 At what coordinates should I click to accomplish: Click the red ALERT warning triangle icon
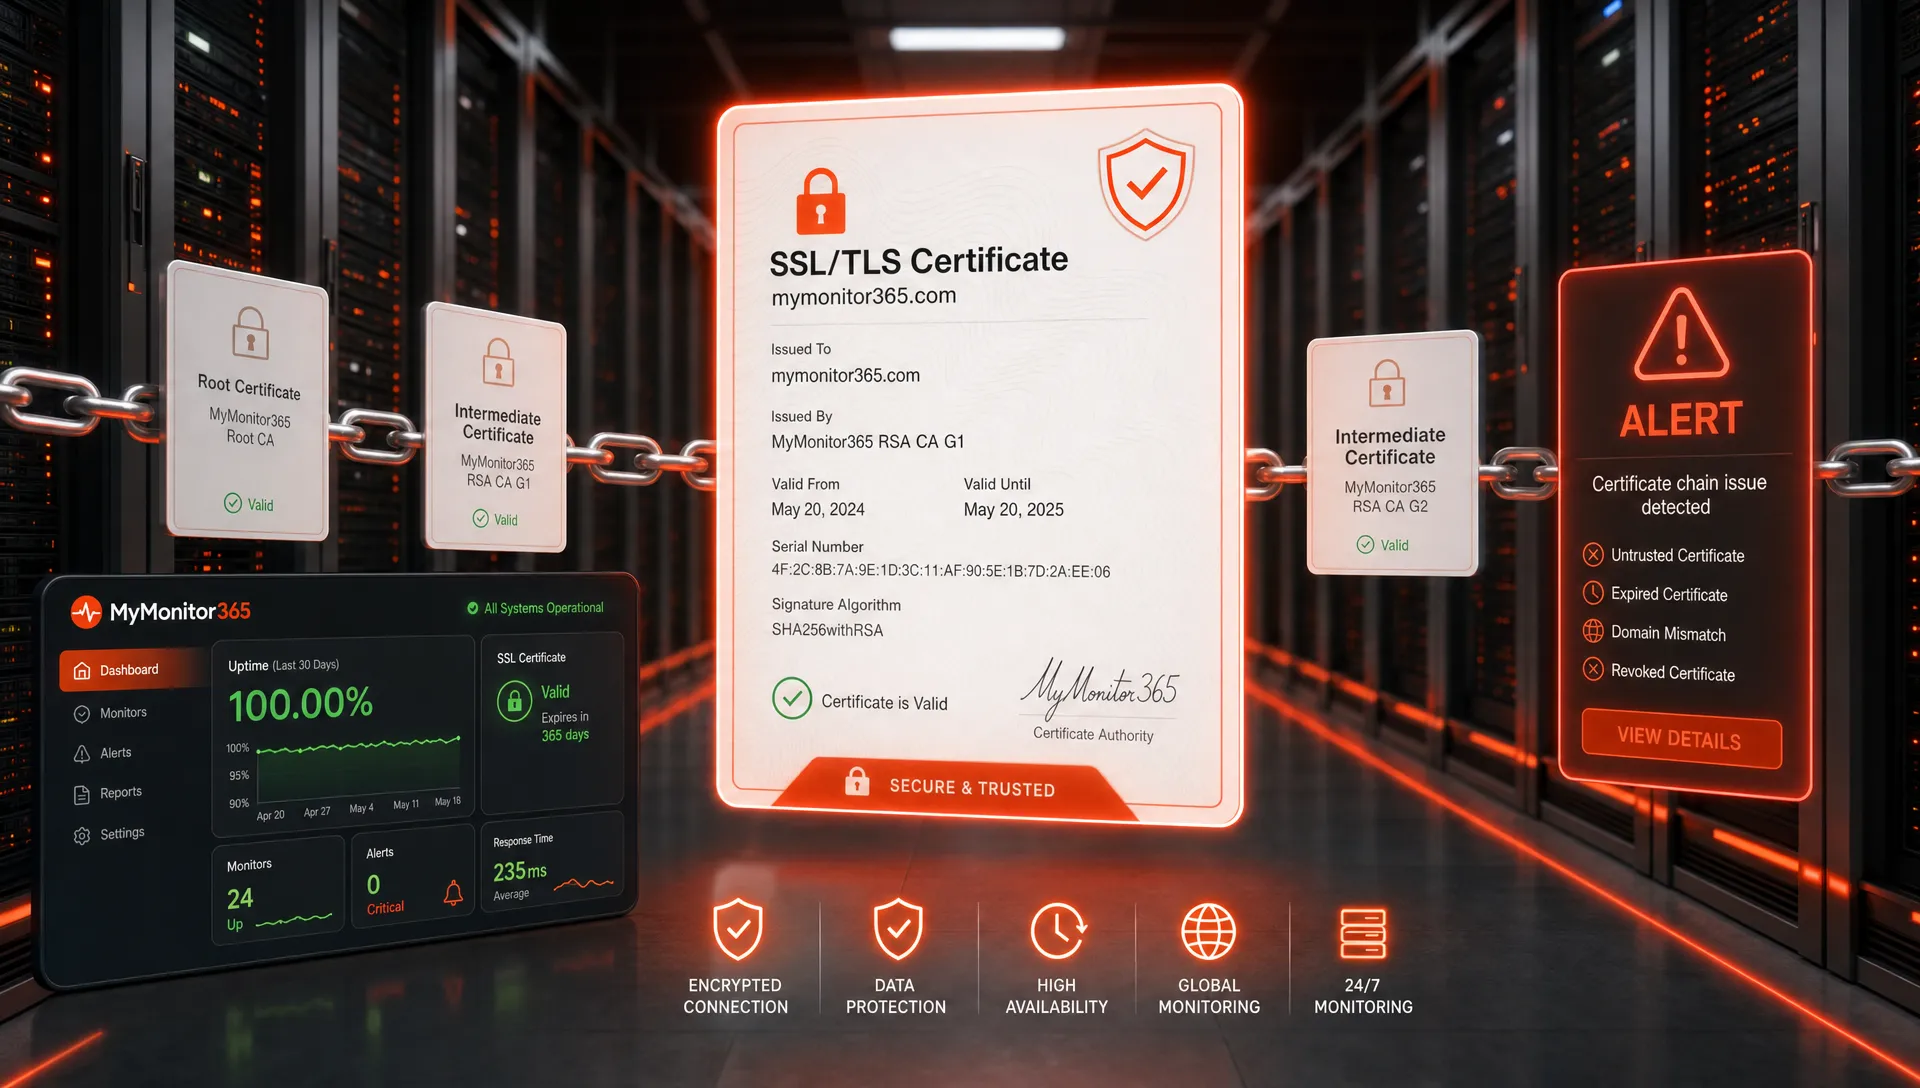point(1682,335)
